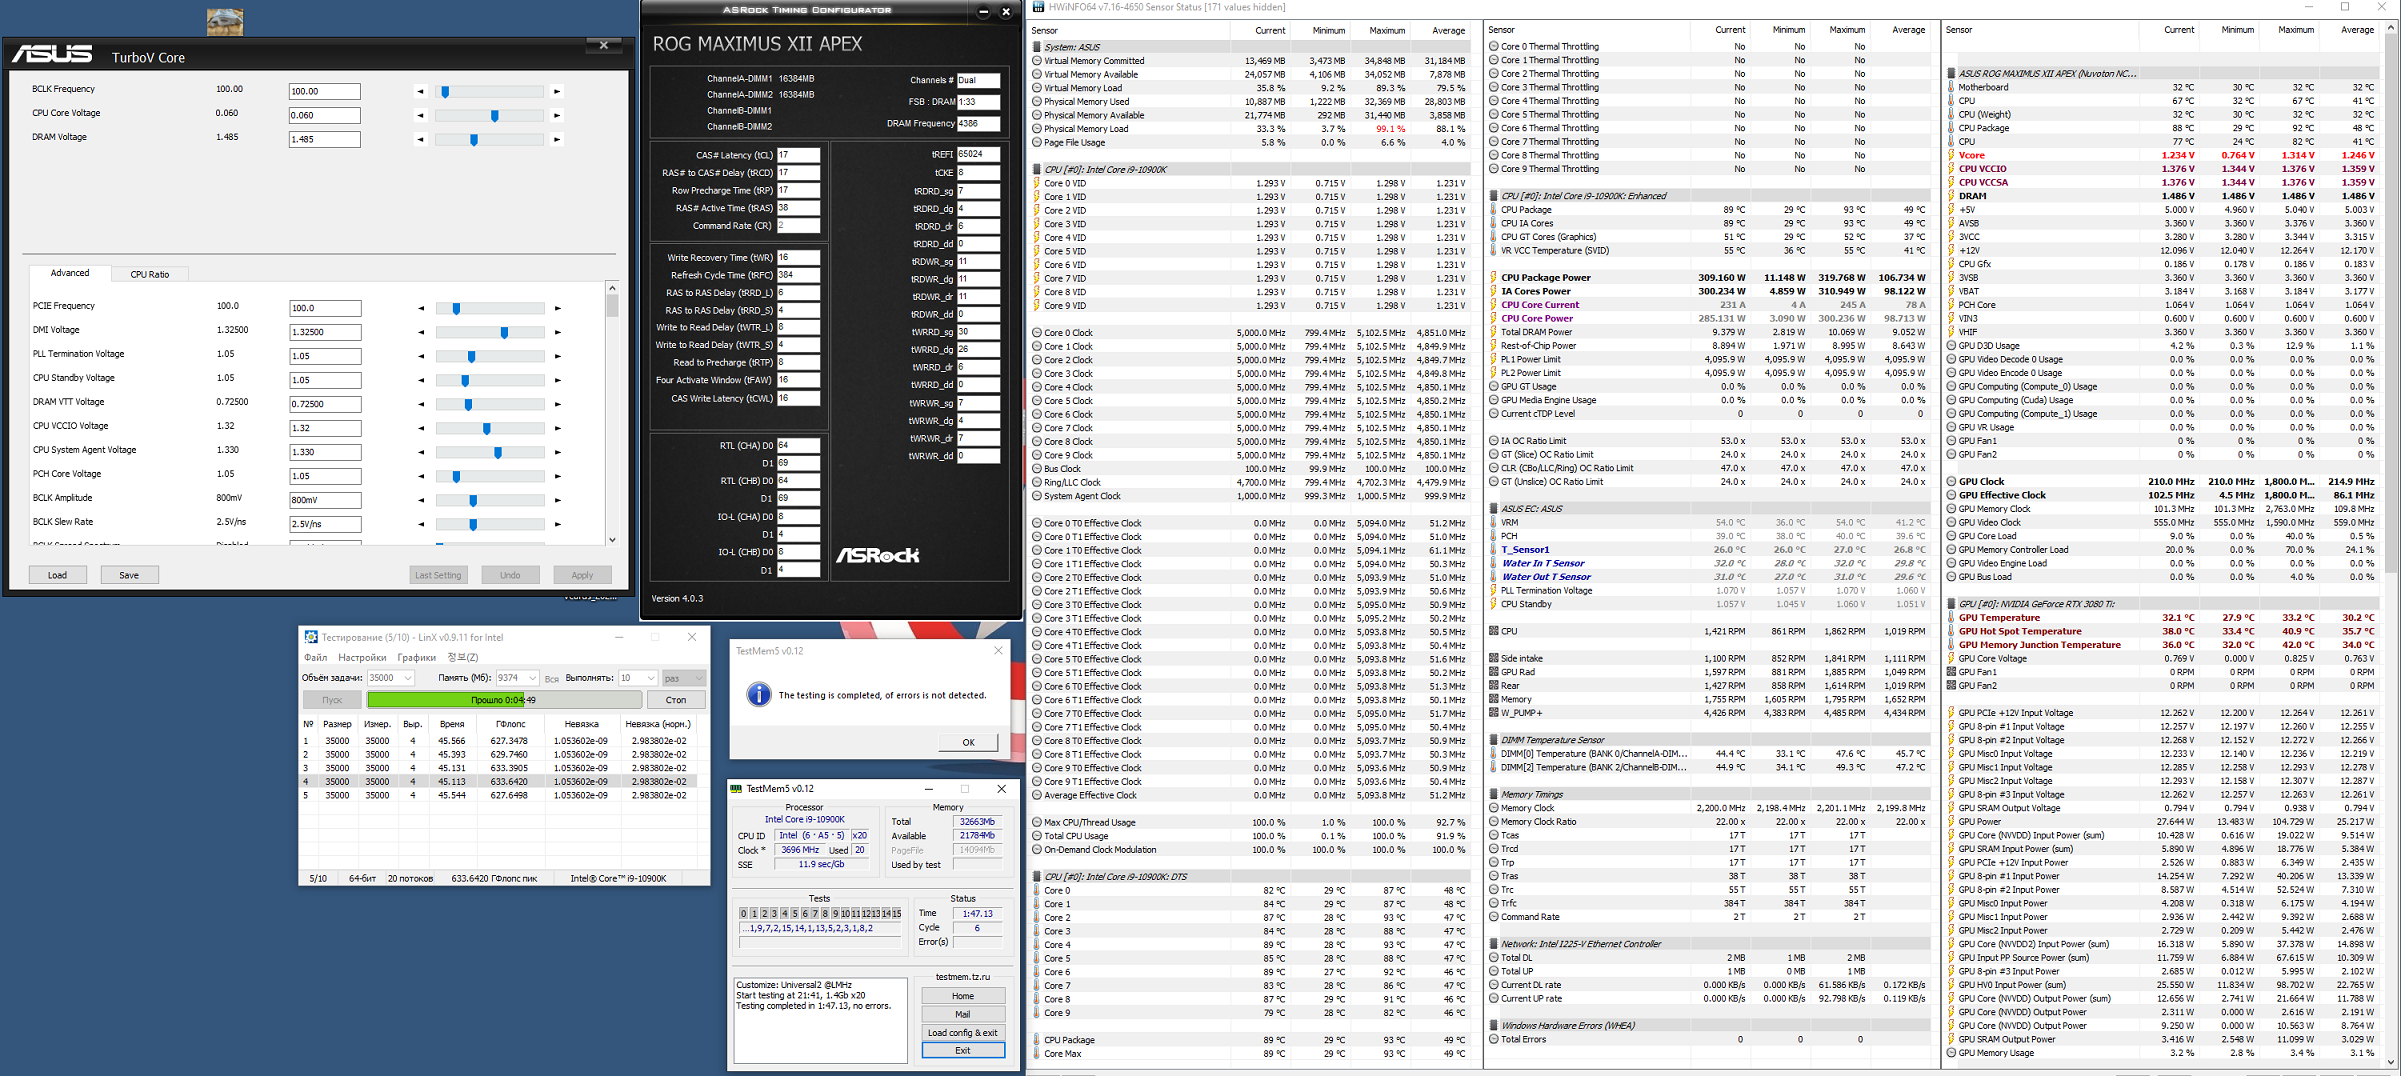This screenshot has width=2401, height=1076.
Task: Raise CPU Core Voltage with its right arrow
Action: coord(557,115)
